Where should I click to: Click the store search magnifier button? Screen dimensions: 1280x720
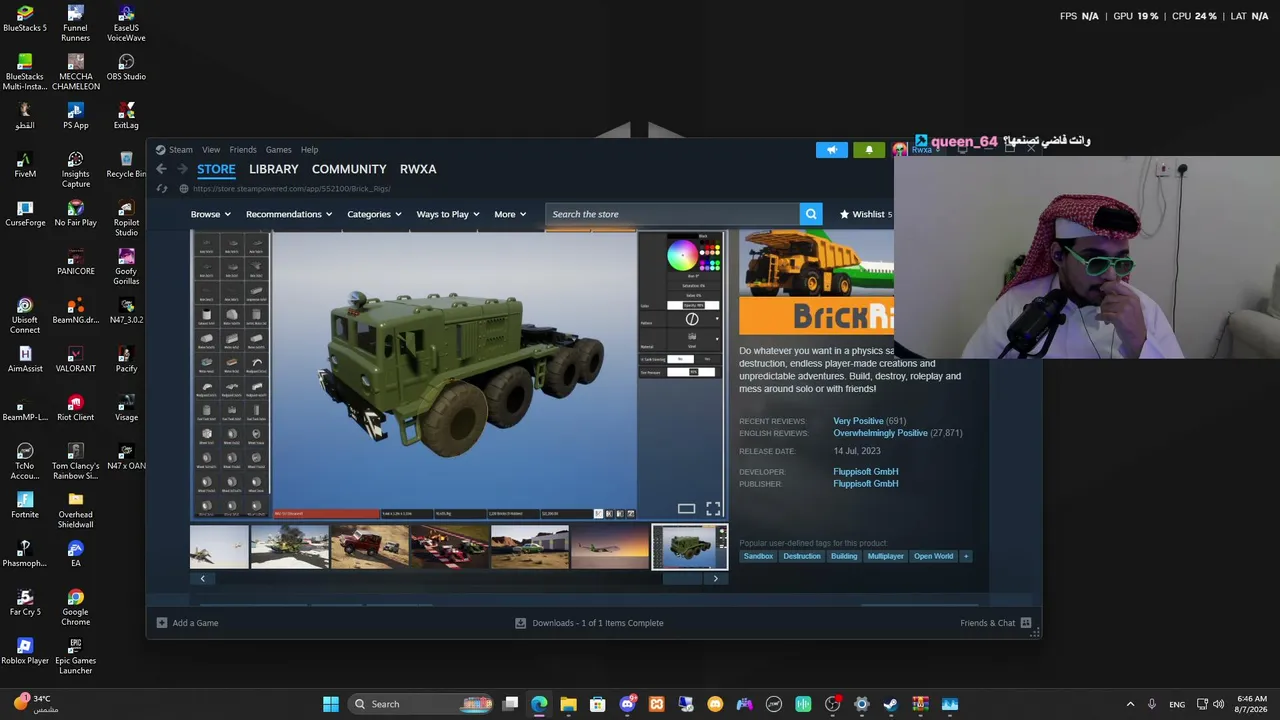[x=811, y=214]
